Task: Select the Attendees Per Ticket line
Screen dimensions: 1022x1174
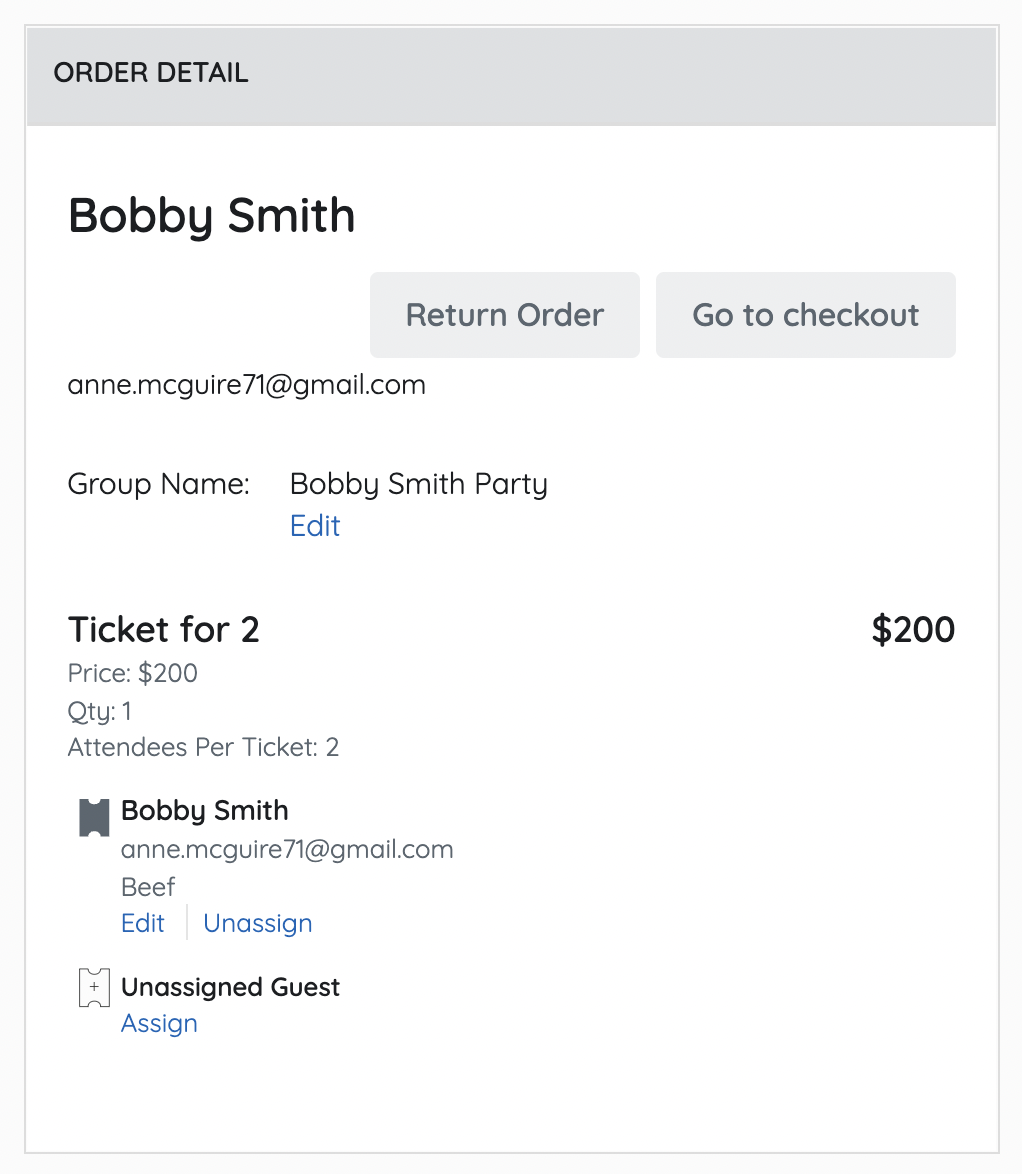Action: (x=203, y=747)
